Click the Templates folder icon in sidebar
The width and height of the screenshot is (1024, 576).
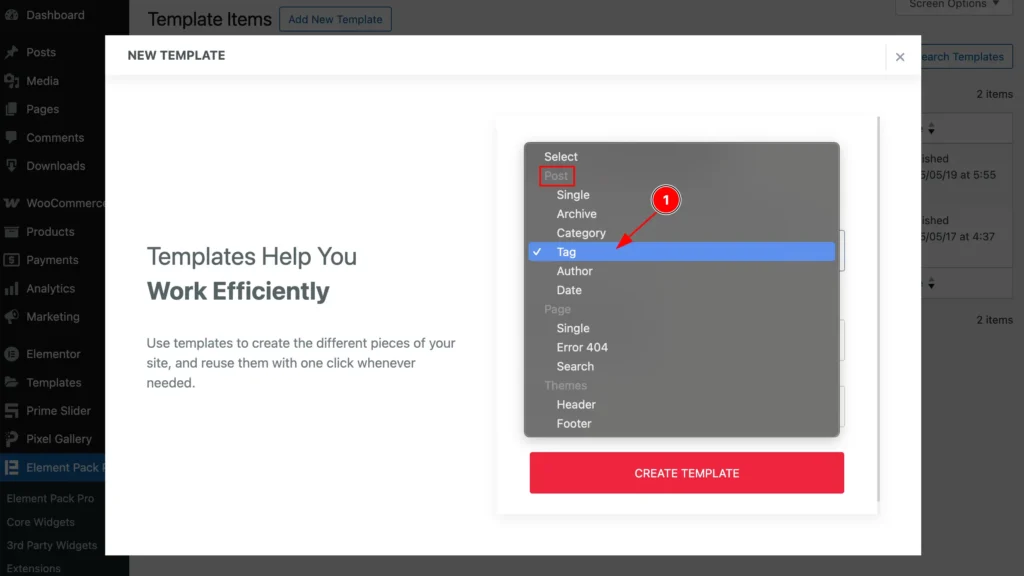12,382
